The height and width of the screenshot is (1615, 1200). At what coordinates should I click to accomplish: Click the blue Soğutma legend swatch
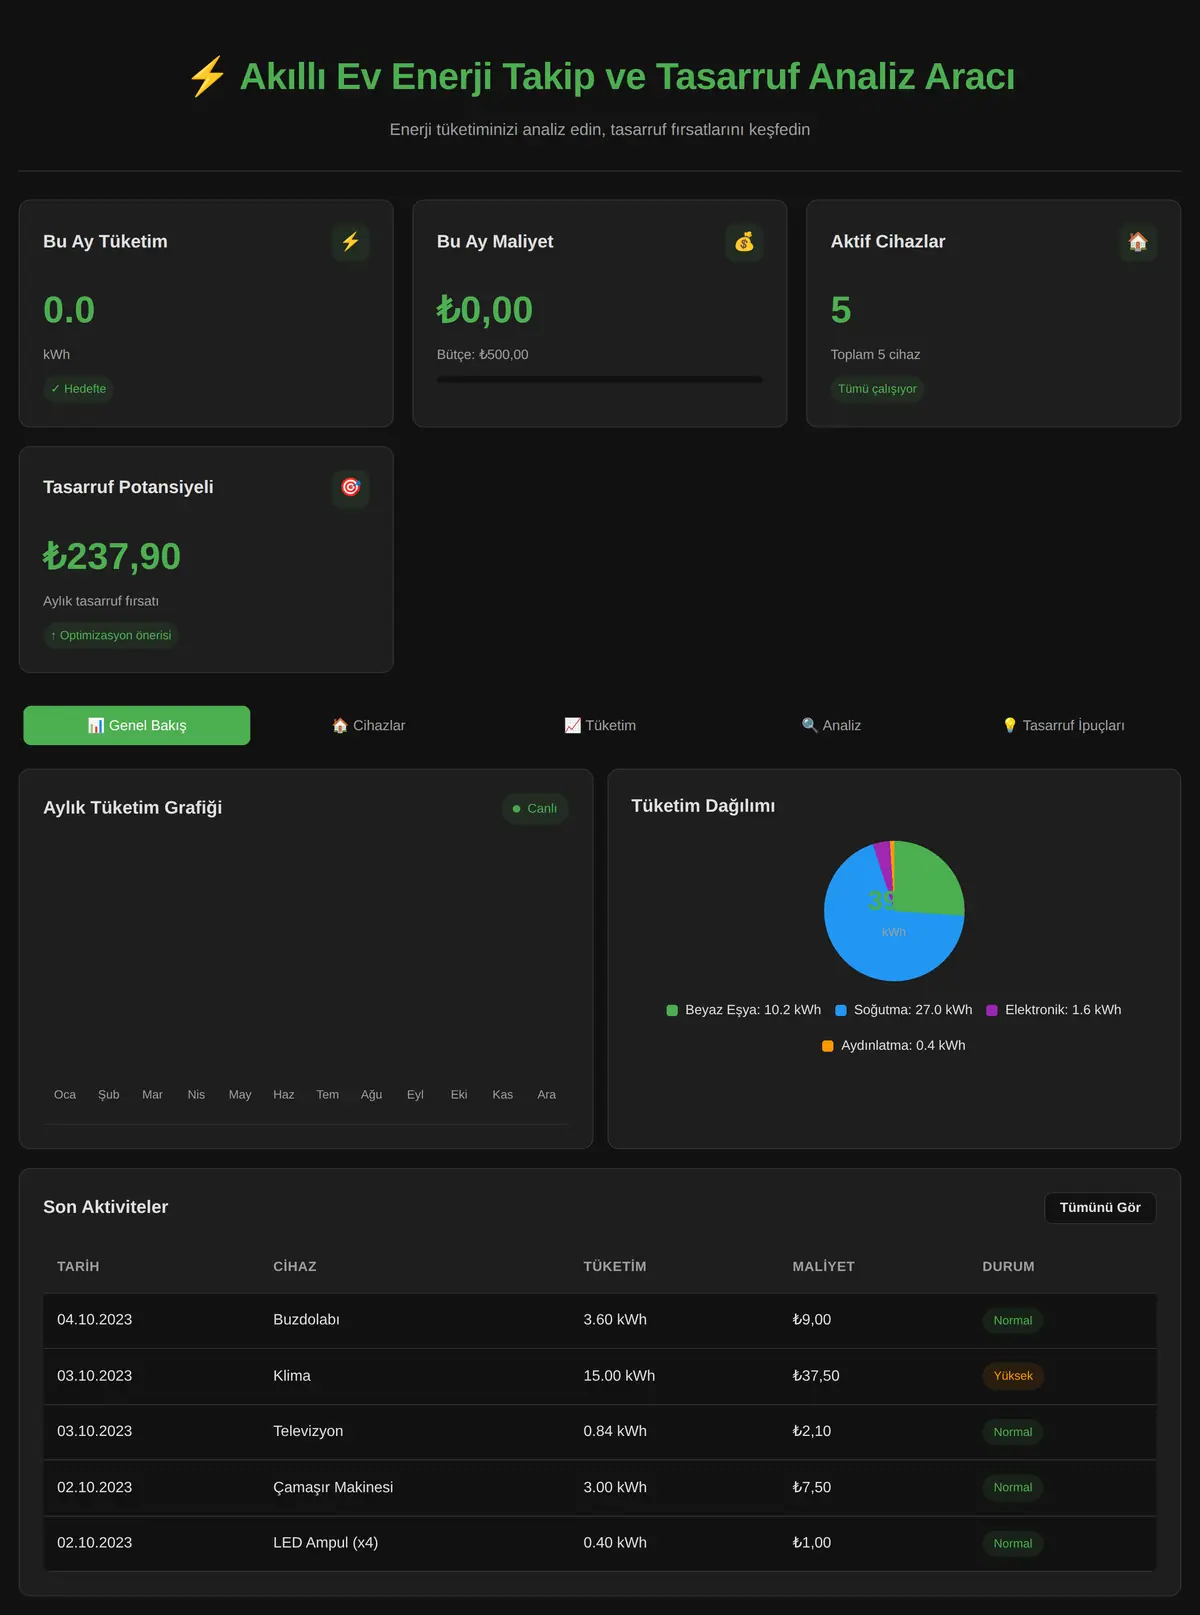coord(841,1010)
